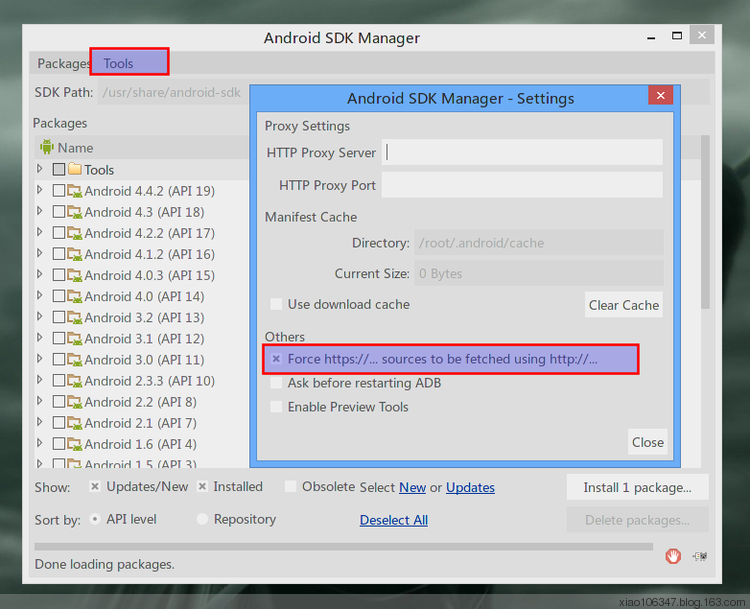Click Install 1 package button
The image size is (750, 609).
point(637,487)
